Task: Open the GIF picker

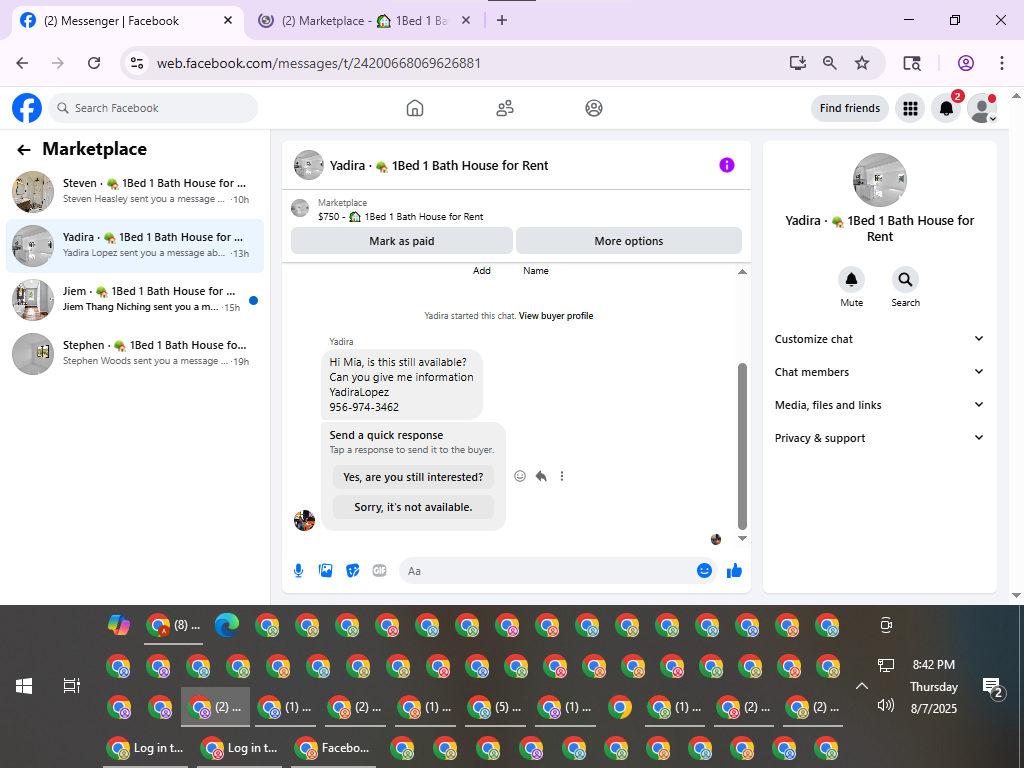Action: tap(379, 571)
